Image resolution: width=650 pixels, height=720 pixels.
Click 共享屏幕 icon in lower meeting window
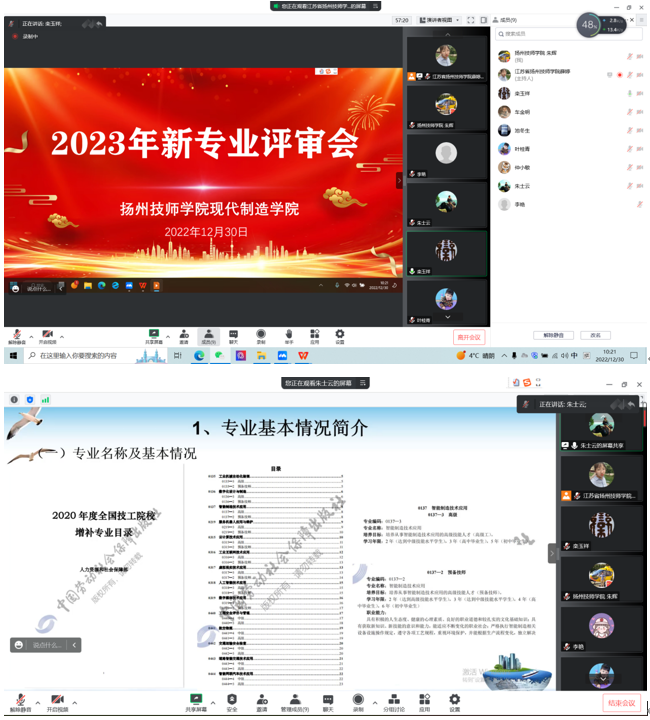pos(196,703)
